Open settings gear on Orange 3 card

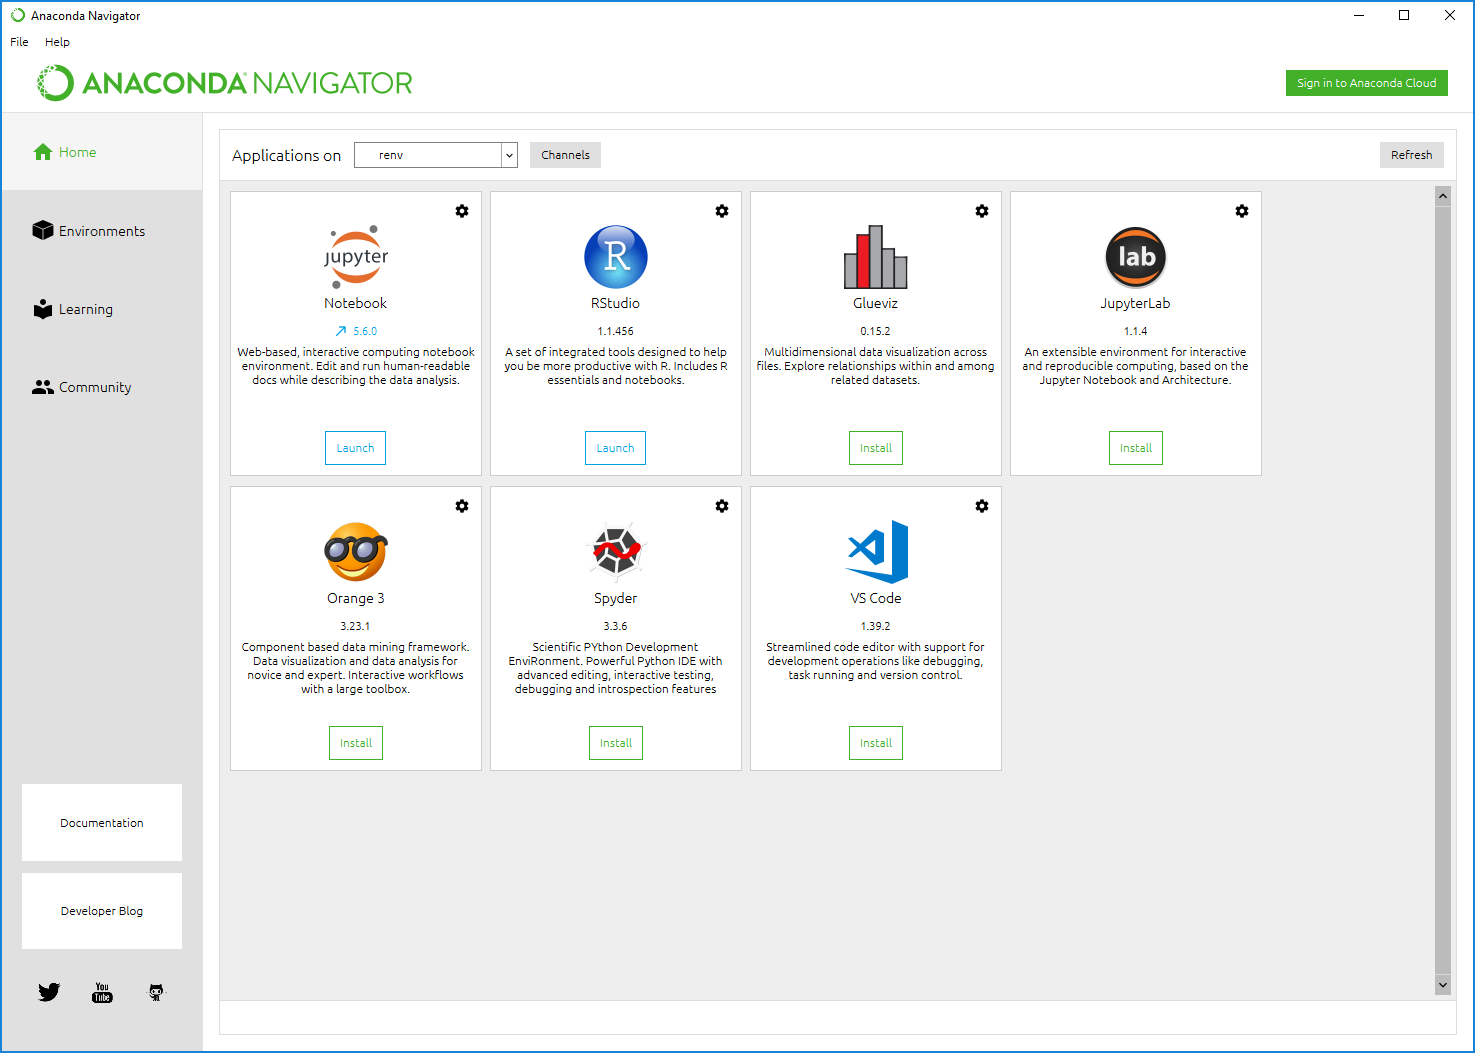tap(462, 506)
